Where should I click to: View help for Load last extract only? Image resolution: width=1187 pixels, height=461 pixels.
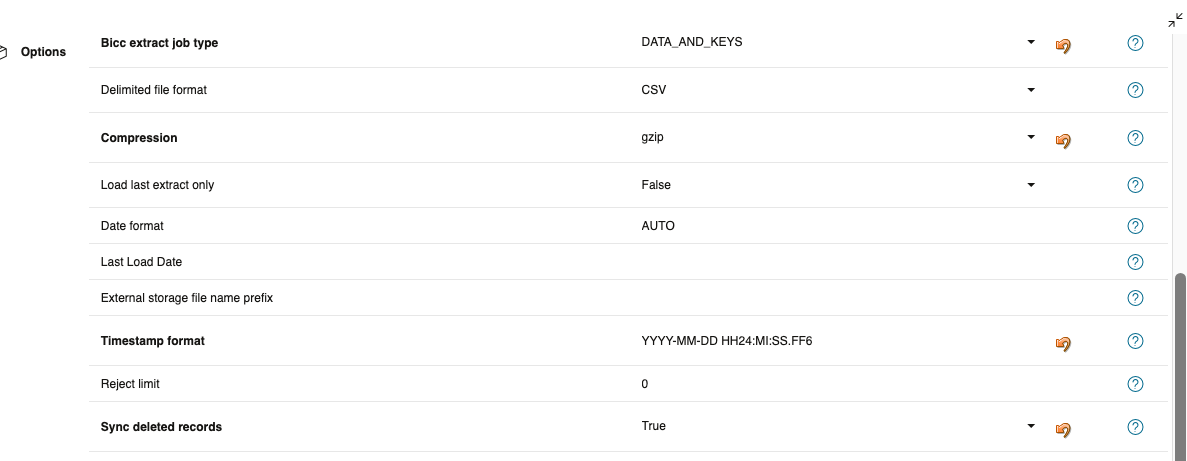(x=1135, y=185)
